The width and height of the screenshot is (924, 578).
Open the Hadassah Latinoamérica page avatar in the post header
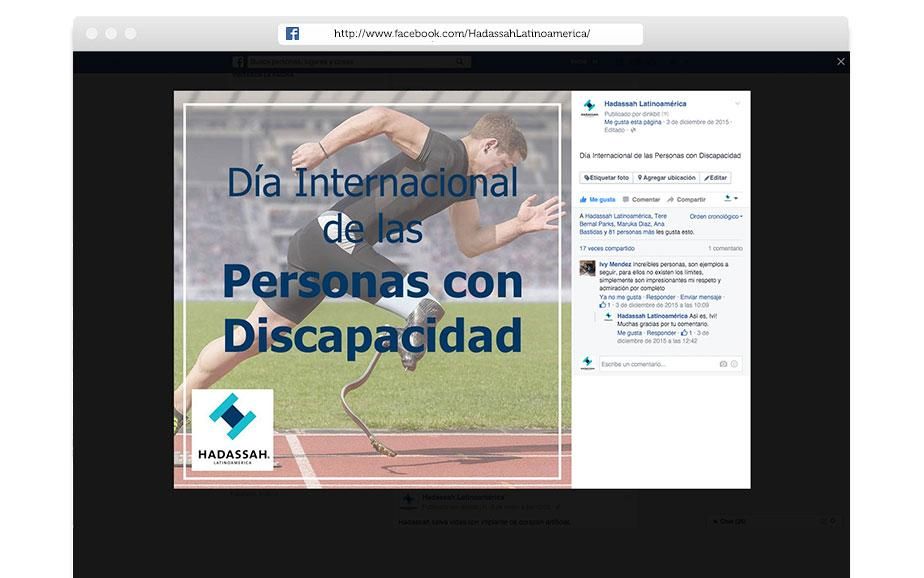click(x=589, y=108)
